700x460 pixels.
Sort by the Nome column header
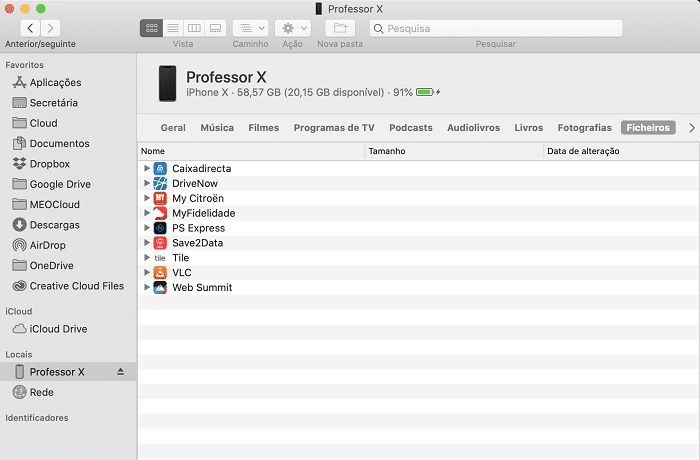pyautogui.click(x=251, y=151)
